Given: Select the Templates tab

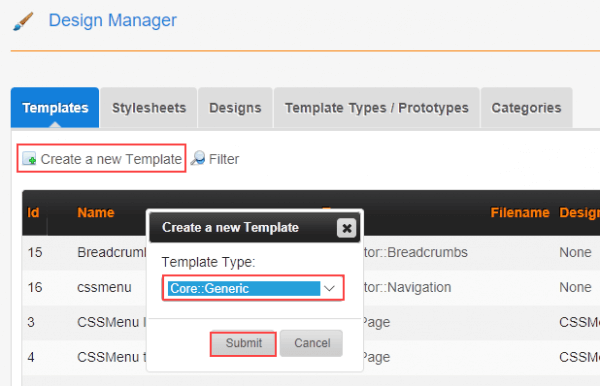Looking at the screenshot, I should tap(55, 108).
